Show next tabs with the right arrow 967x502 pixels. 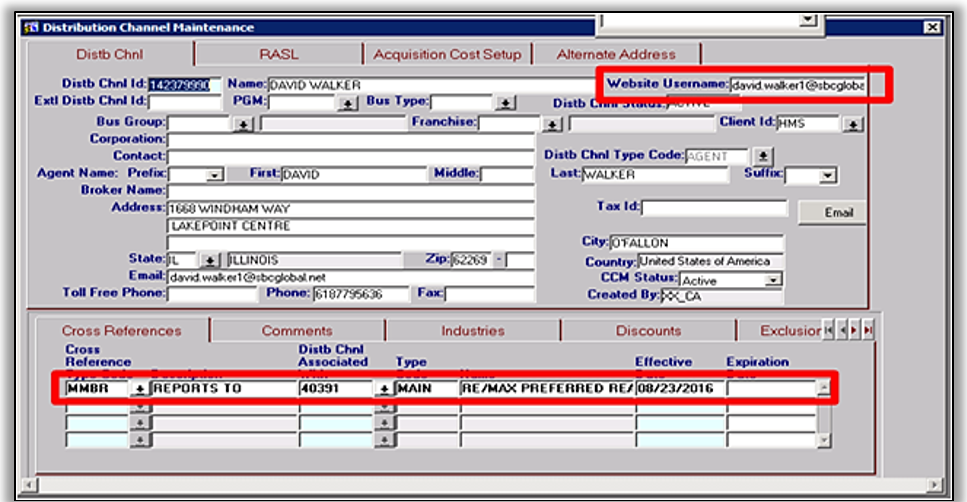pos(854,331)
